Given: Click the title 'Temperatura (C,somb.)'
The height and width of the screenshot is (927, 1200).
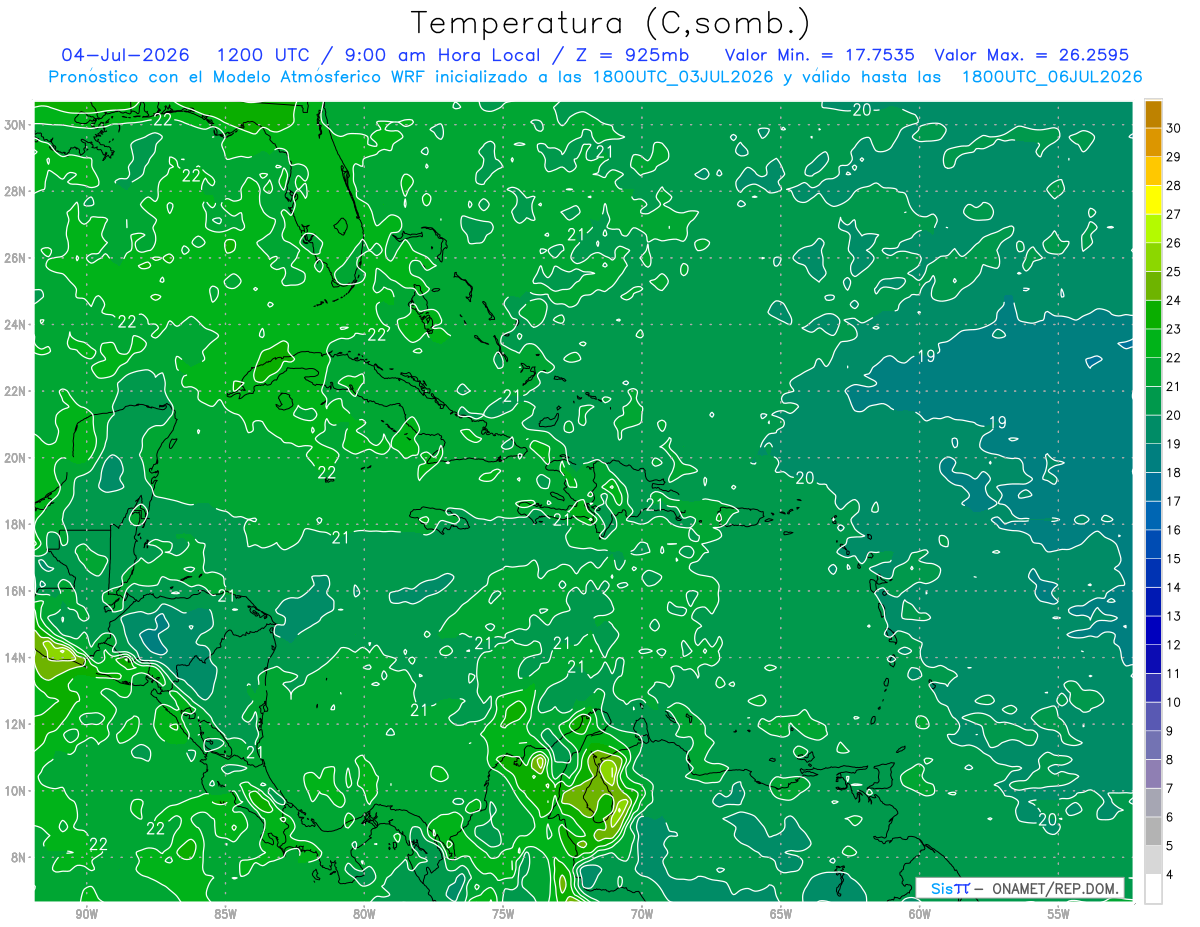Looking at the screenshot, I should click(610, 24).
